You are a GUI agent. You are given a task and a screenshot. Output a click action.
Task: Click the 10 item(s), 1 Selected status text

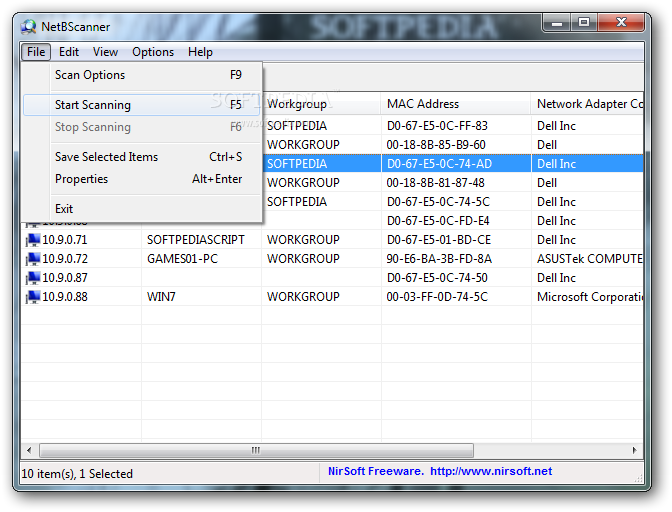(77, 474)
